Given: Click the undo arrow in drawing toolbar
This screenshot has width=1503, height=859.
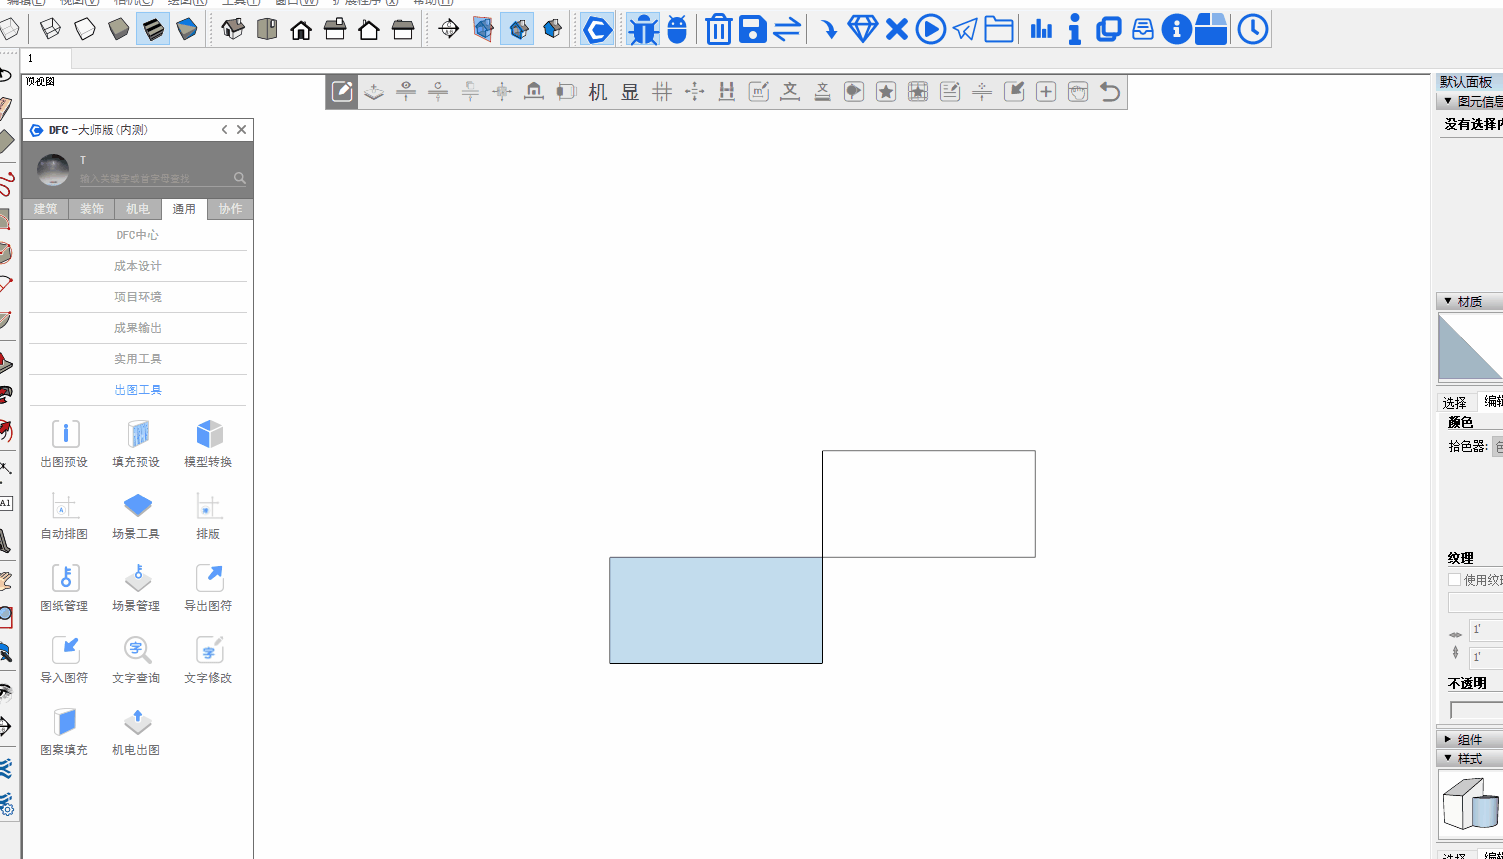Looking at the screenshot, I should point(1109,92).
